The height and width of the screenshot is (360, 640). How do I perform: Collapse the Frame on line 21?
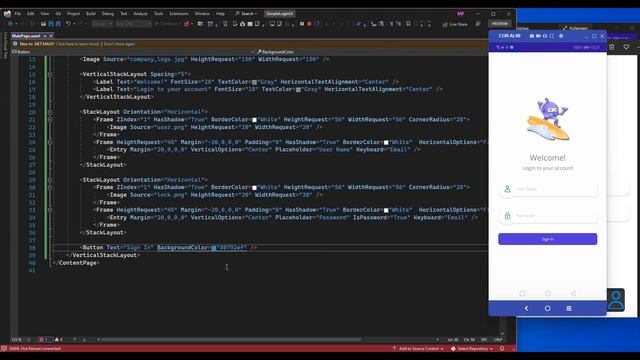pos(50,120)
